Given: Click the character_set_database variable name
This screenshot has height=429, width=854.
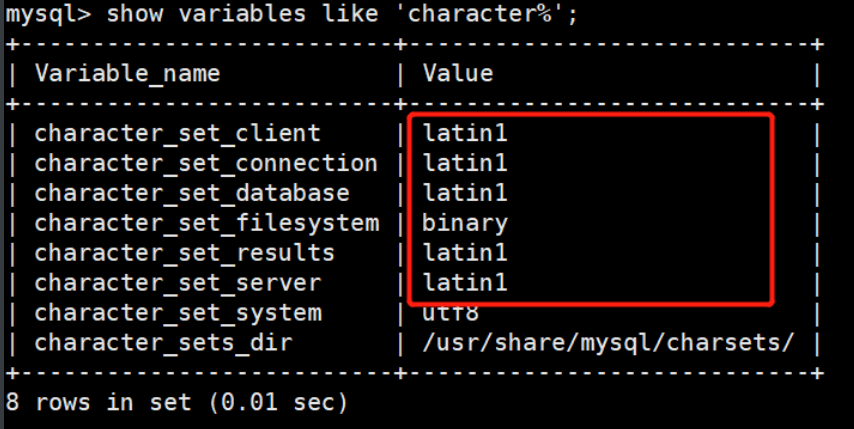Looking at the screenshot, I should click(x=192, y=193).
